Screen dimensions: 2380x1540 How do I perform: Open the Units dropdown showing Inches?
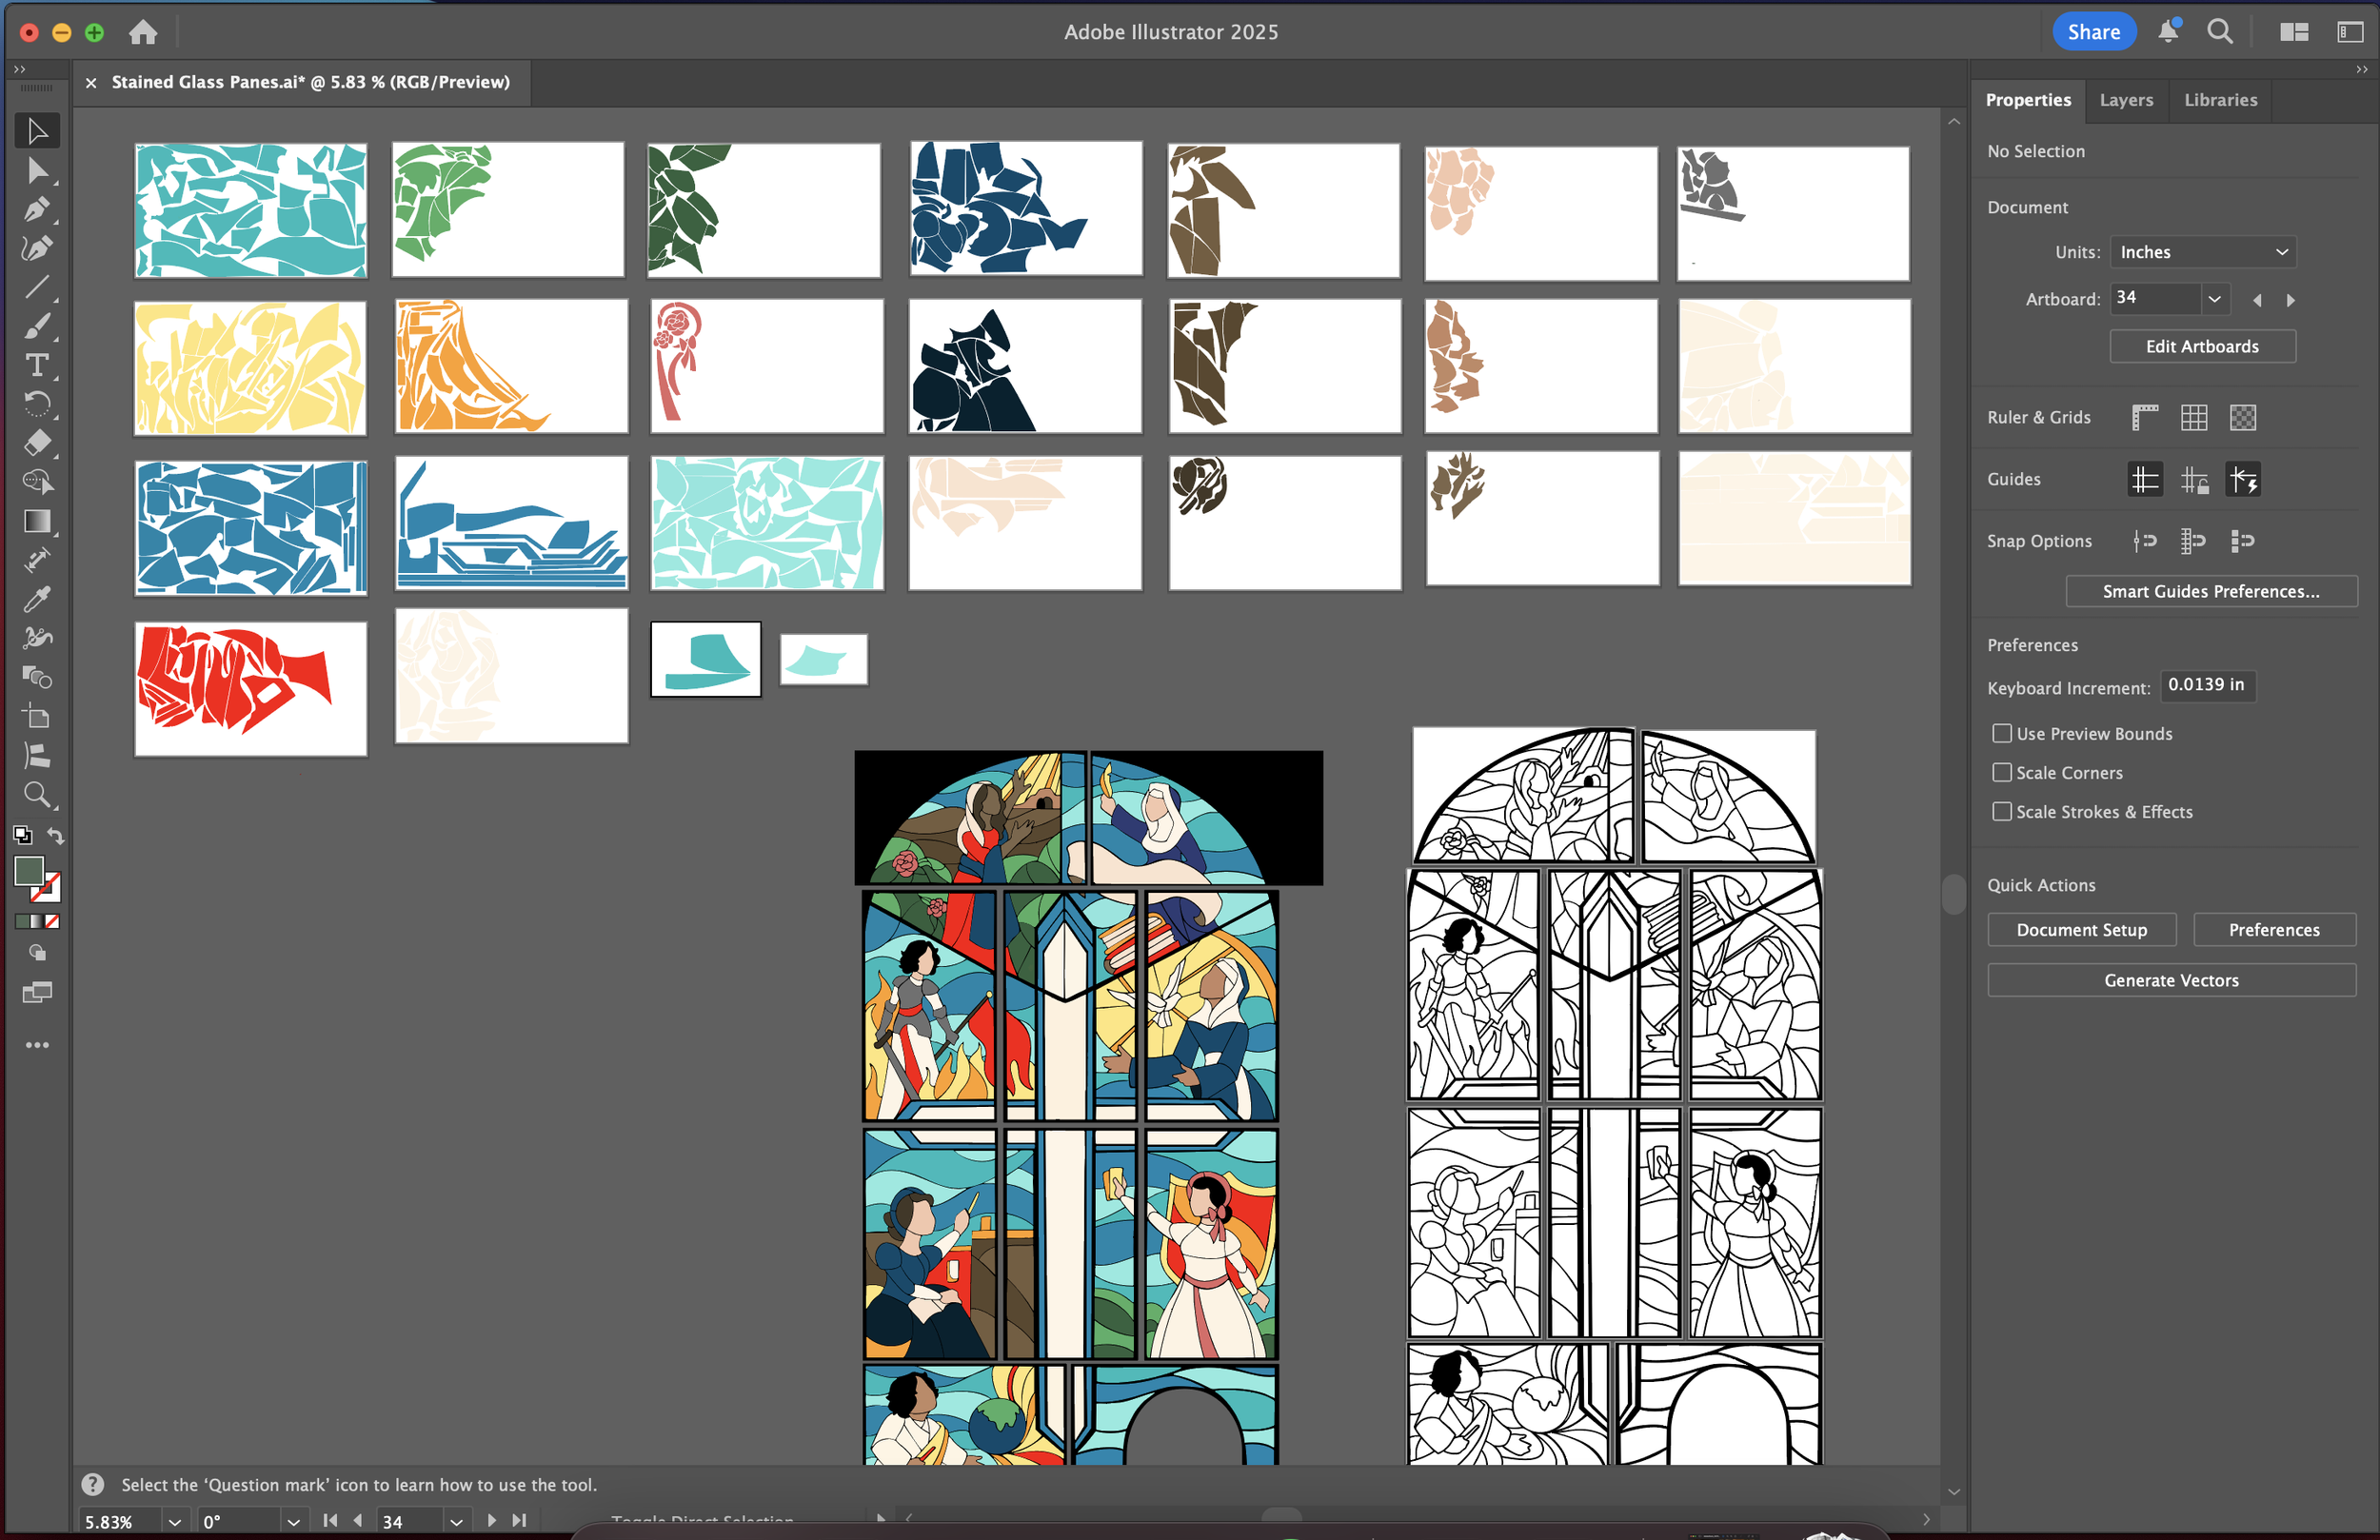click(2202, 252)
